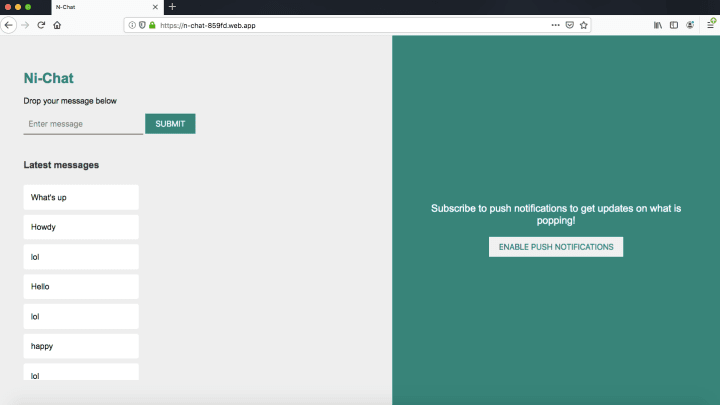The width and height of the screenshot is (720, 405).
Task: Click the site information icon in address bar
Action: click(132, 25)
